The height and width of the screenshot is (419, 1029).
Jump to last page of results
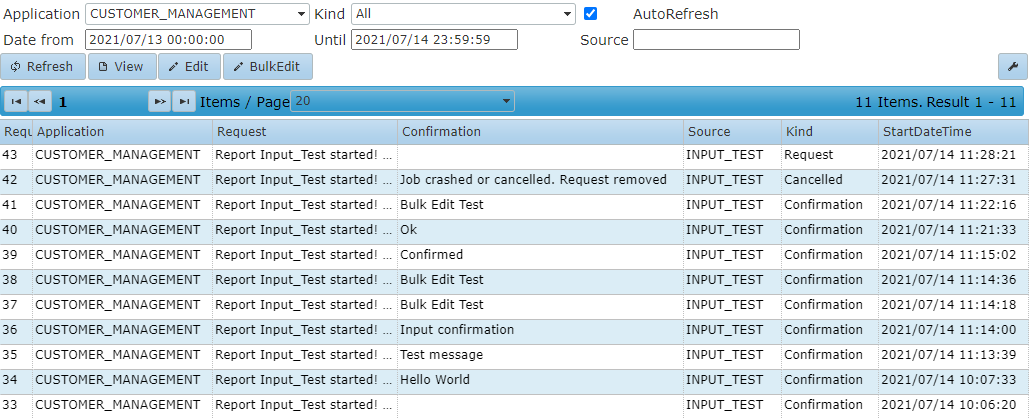(184, 101)
